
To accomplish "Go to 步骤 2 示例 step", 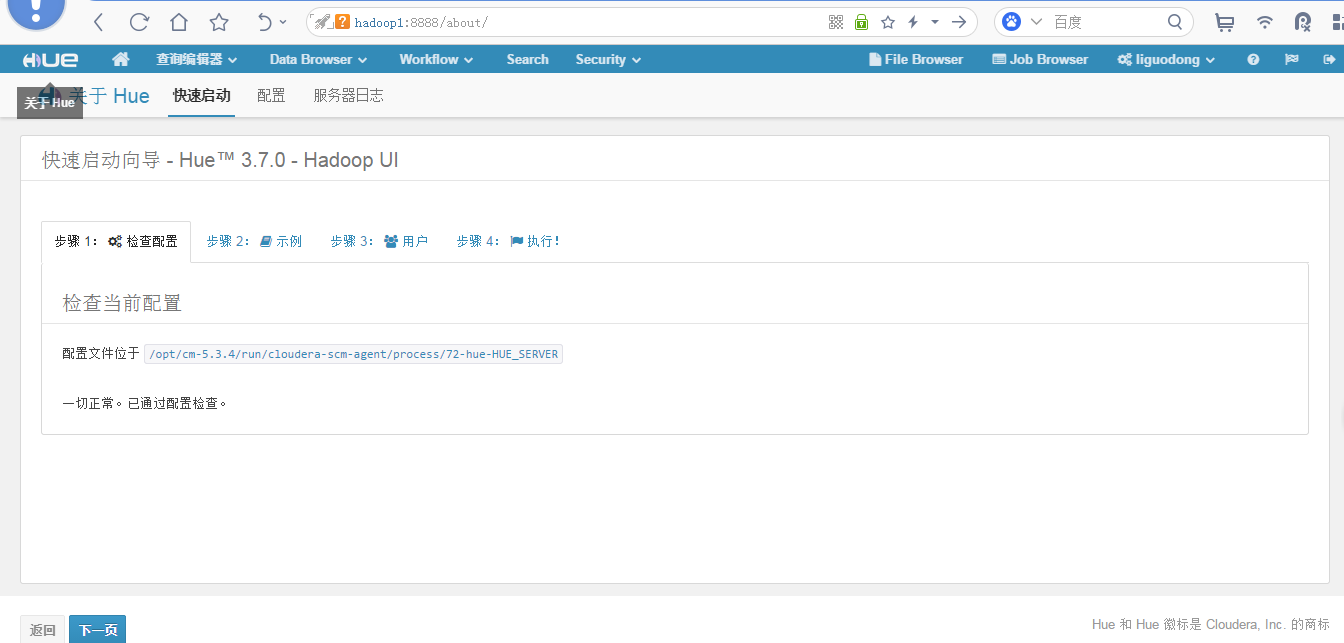I will [x=254, y=242].
